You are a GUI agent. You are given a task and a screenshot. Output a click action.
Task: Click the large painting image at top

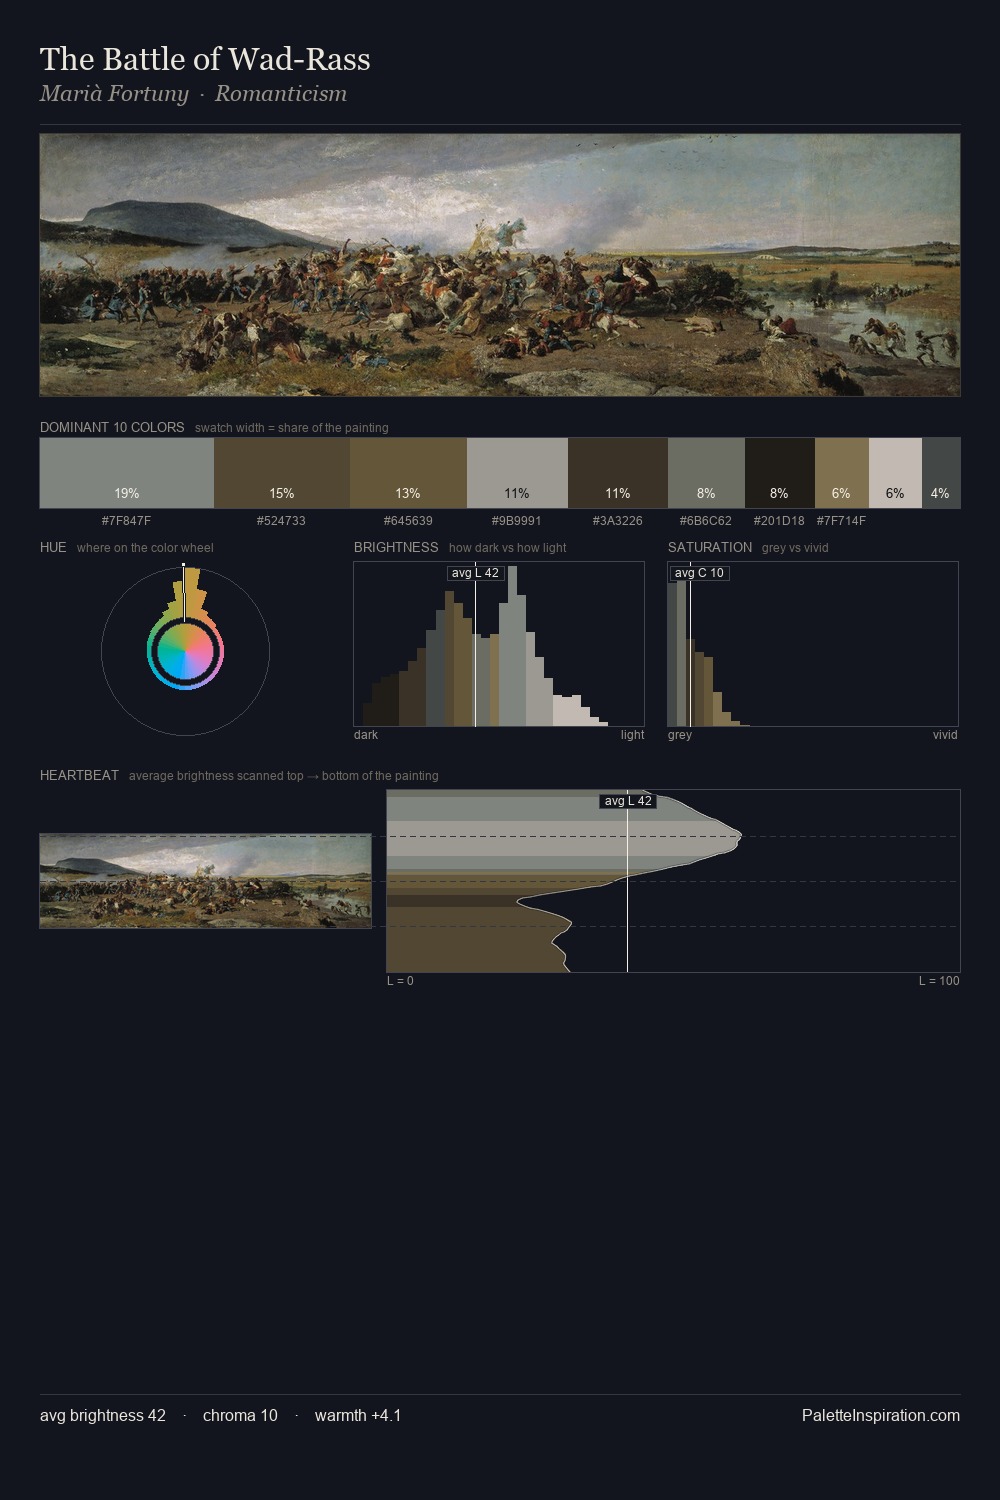pyautogui.click(x=500, y=265)
